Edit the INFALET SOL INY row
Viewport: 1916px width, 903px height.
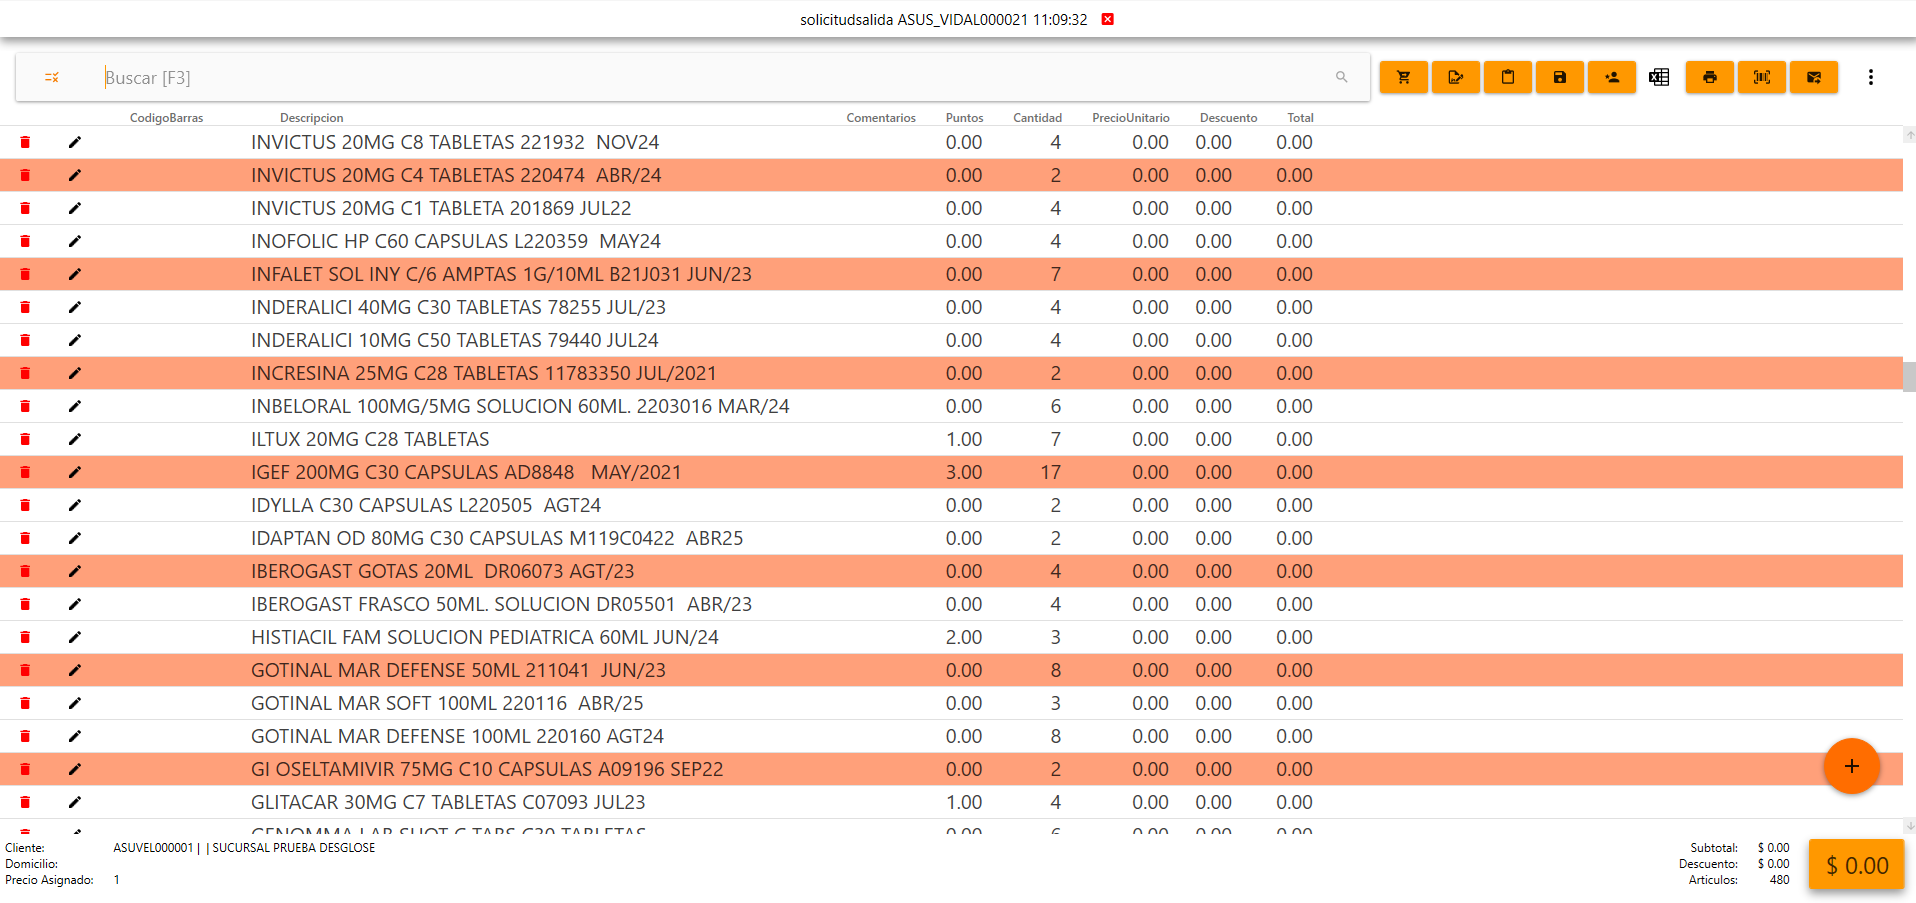pyautogui.click(x=75, y=274)
